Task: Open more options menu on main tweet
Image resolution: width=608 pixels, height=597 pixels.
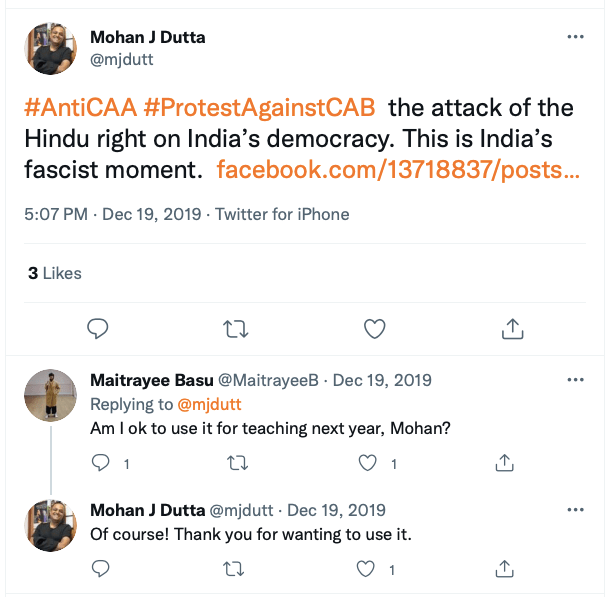Action: pyautogui.click(x=575, y=37)
